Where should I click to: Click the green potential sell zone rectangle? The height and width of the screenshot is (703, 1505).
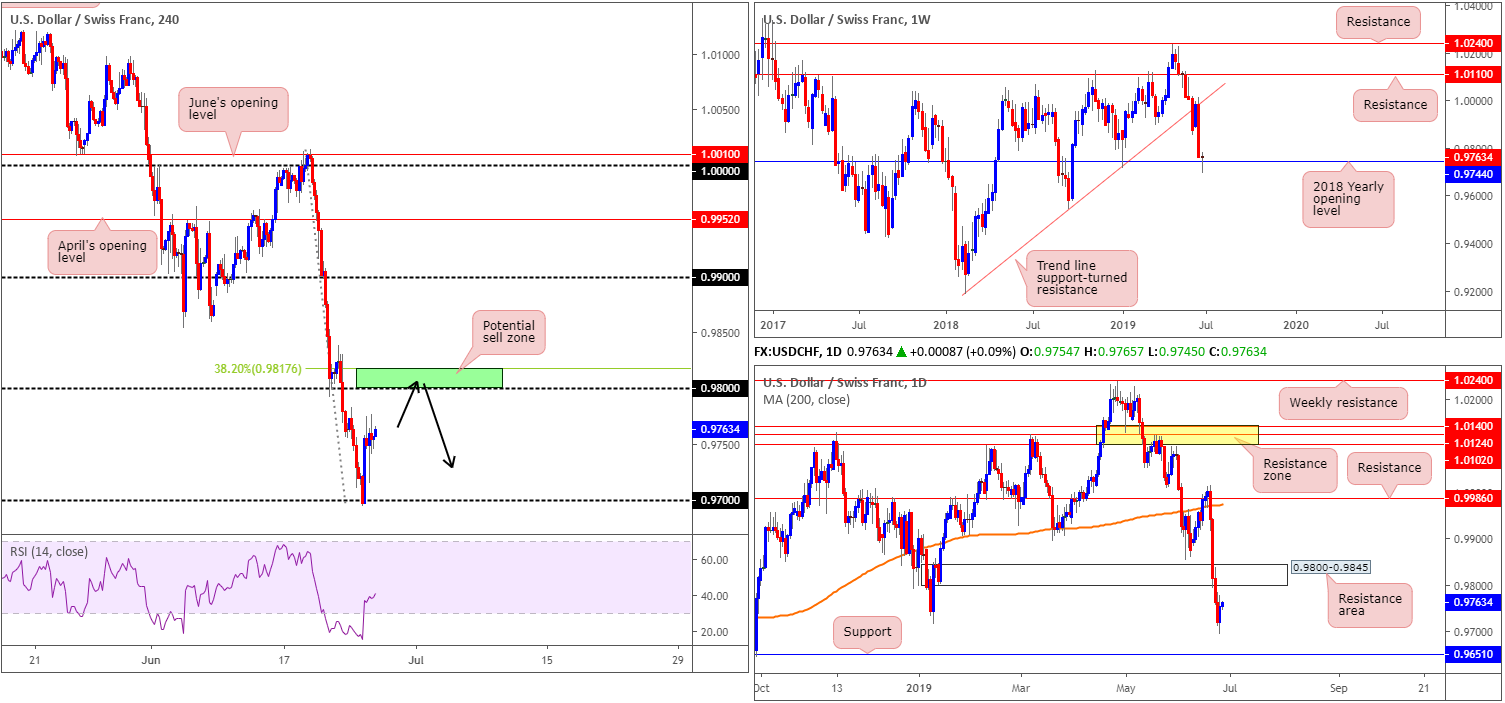click(428, 378)
